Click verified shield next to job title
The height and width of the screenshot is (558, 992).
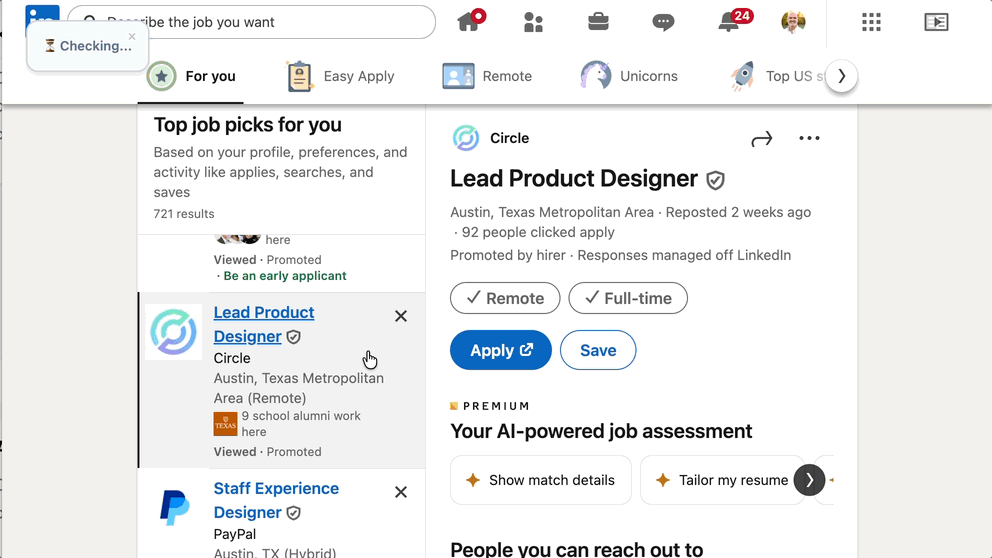(x=716, y=180)
